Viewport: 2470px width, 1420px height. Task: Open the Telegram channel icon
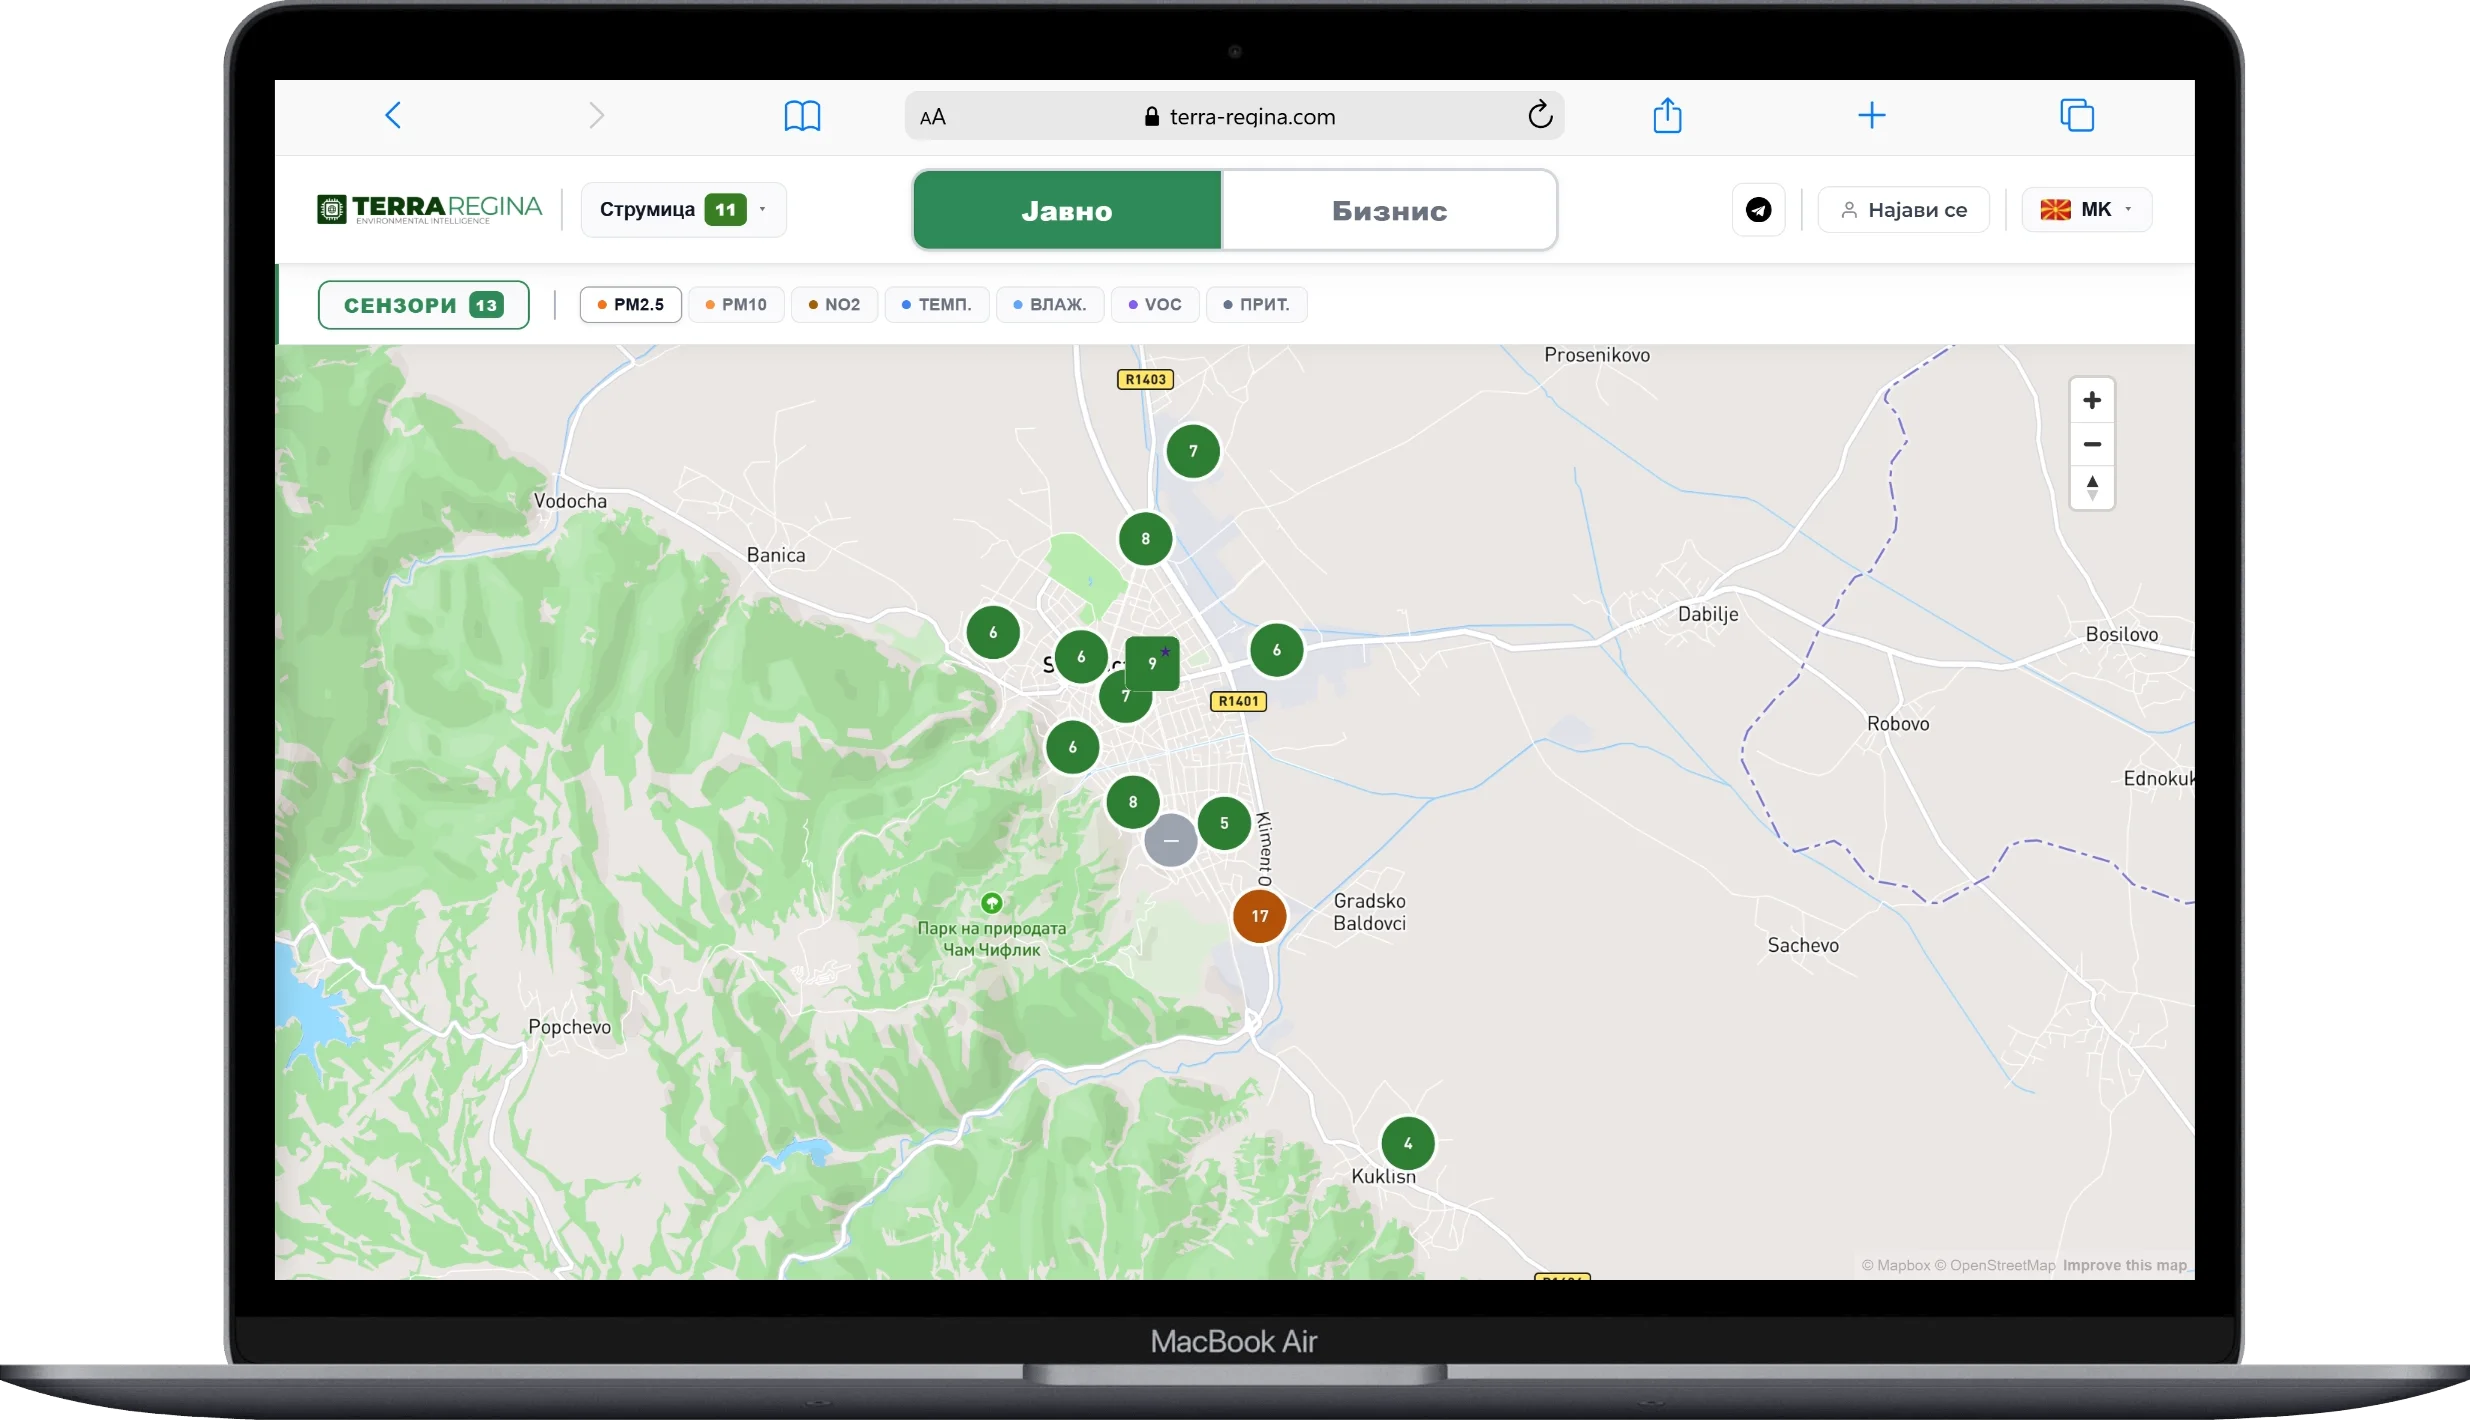point(1758,210)
